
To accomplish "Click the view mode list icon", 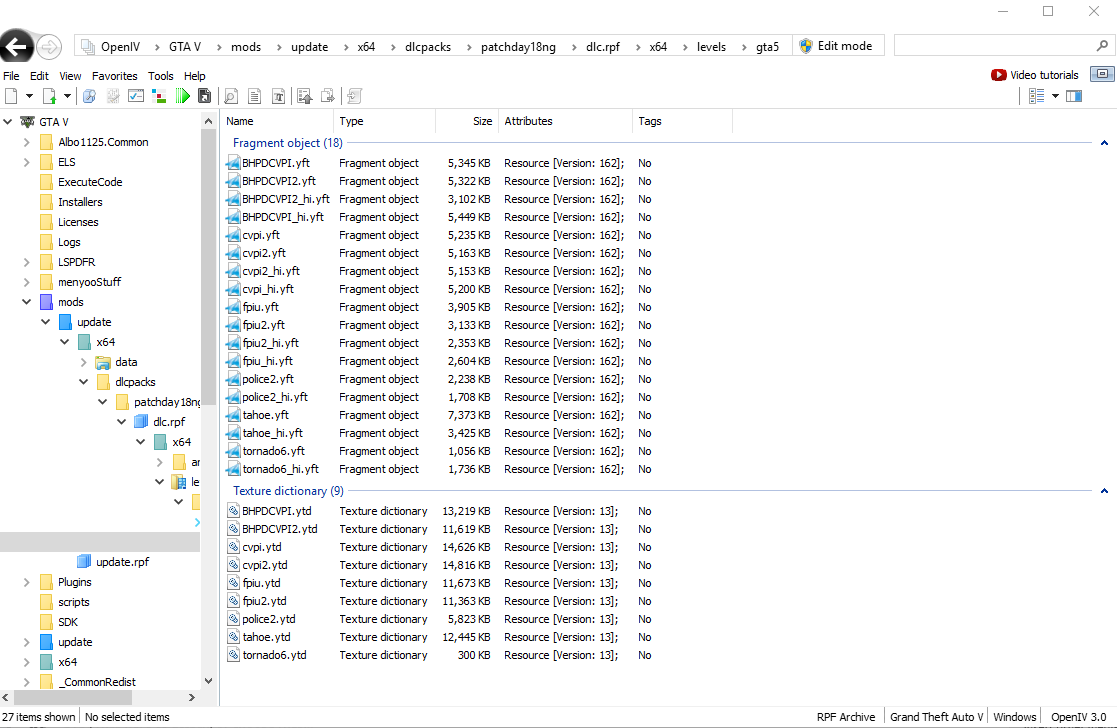I will point(1037,96).
